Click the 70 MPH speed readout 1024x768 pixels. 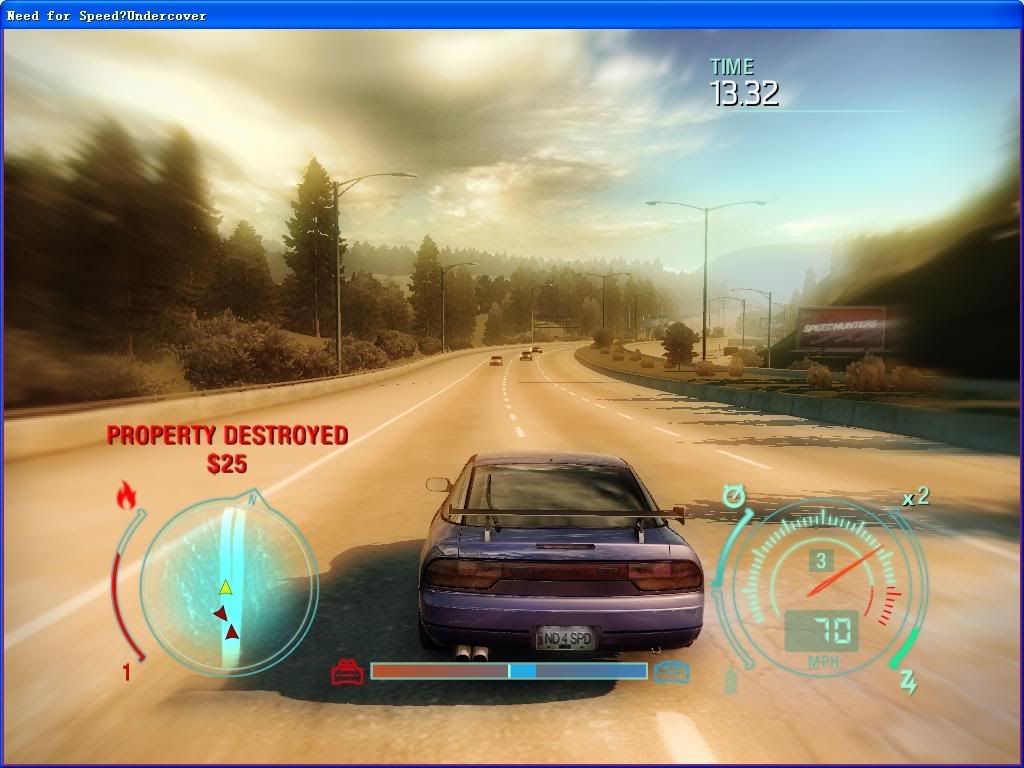click(822, 631)
